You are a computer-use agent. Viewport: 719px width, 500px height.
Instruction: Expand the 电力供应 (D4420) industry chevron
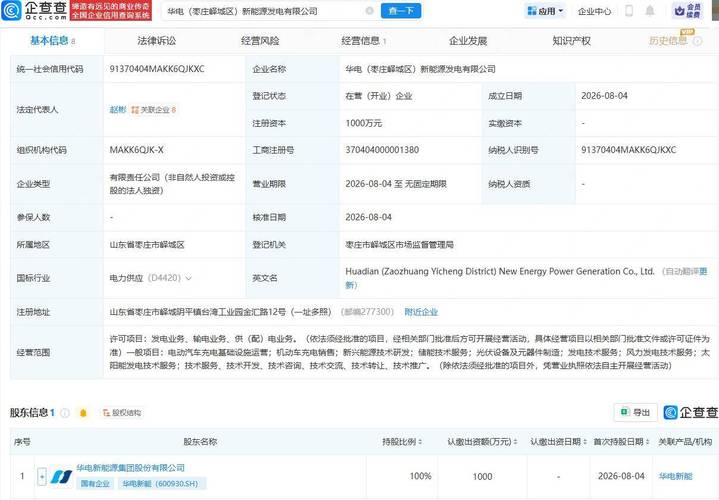click(x=188, y=278)
